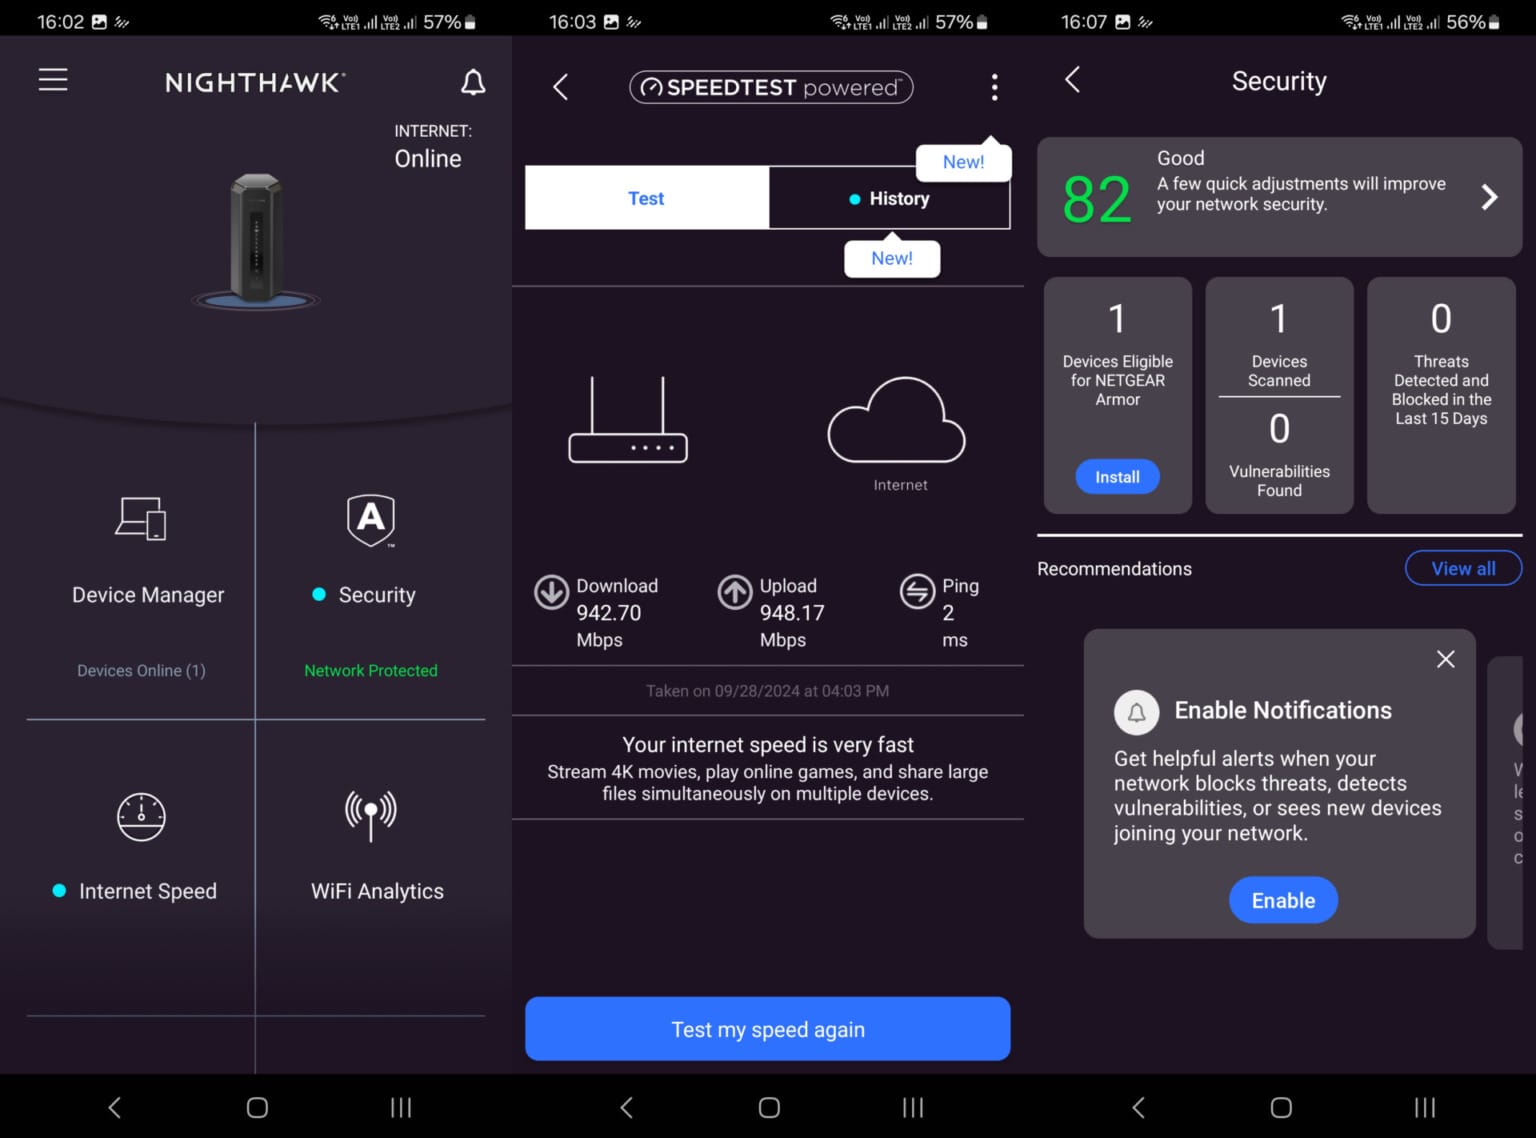The height and width of the screenshot is (1138, 1536).
Task: Expand the security score 82 details
Action: pyautogui.click(x=1279, y=196)
